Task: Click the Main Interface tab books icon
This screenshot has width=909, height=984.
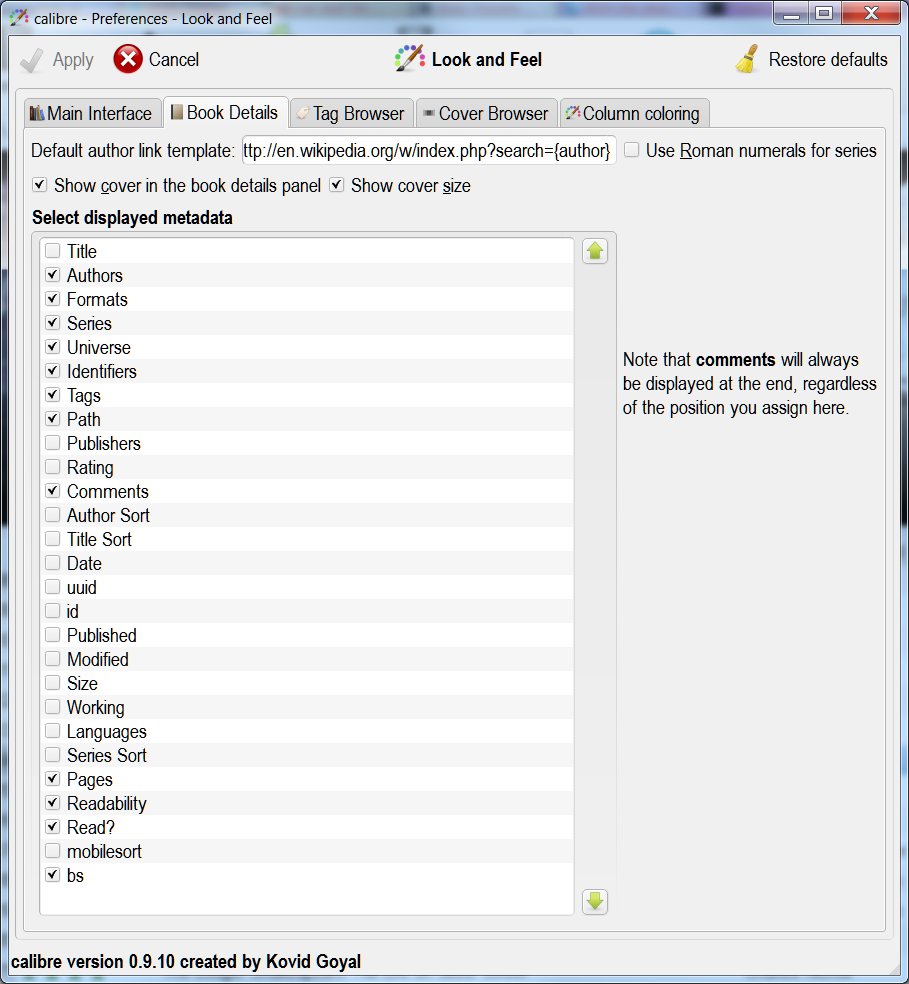Action: click(37, 114)
